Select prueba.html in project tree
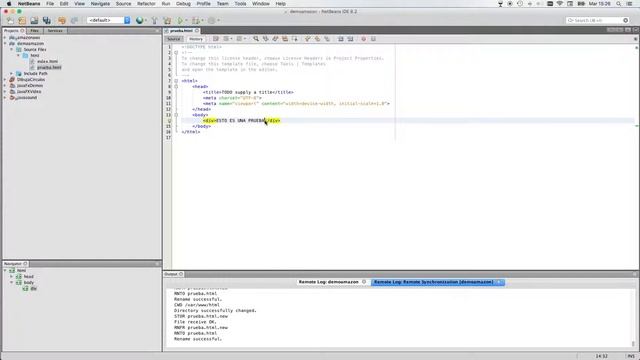640x360 pixels. coord(49,67)
